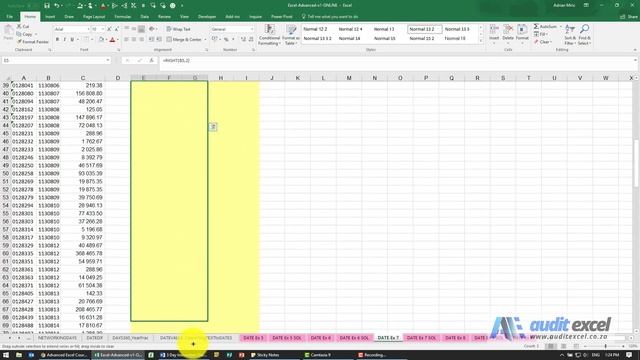The height and width of the screenshot is (360, 640).
Task: Open the font name dropdown
Action: [88, 29]
